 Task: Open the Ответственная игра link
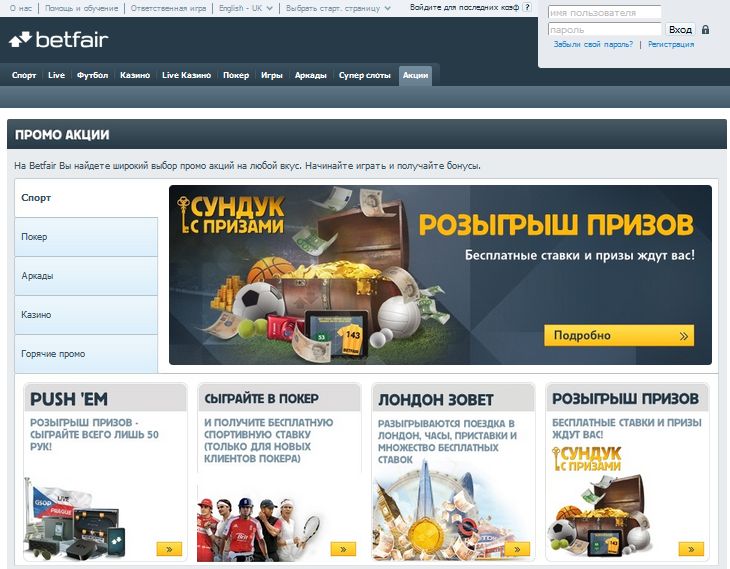pyautogui.click(x=168, y=8)
